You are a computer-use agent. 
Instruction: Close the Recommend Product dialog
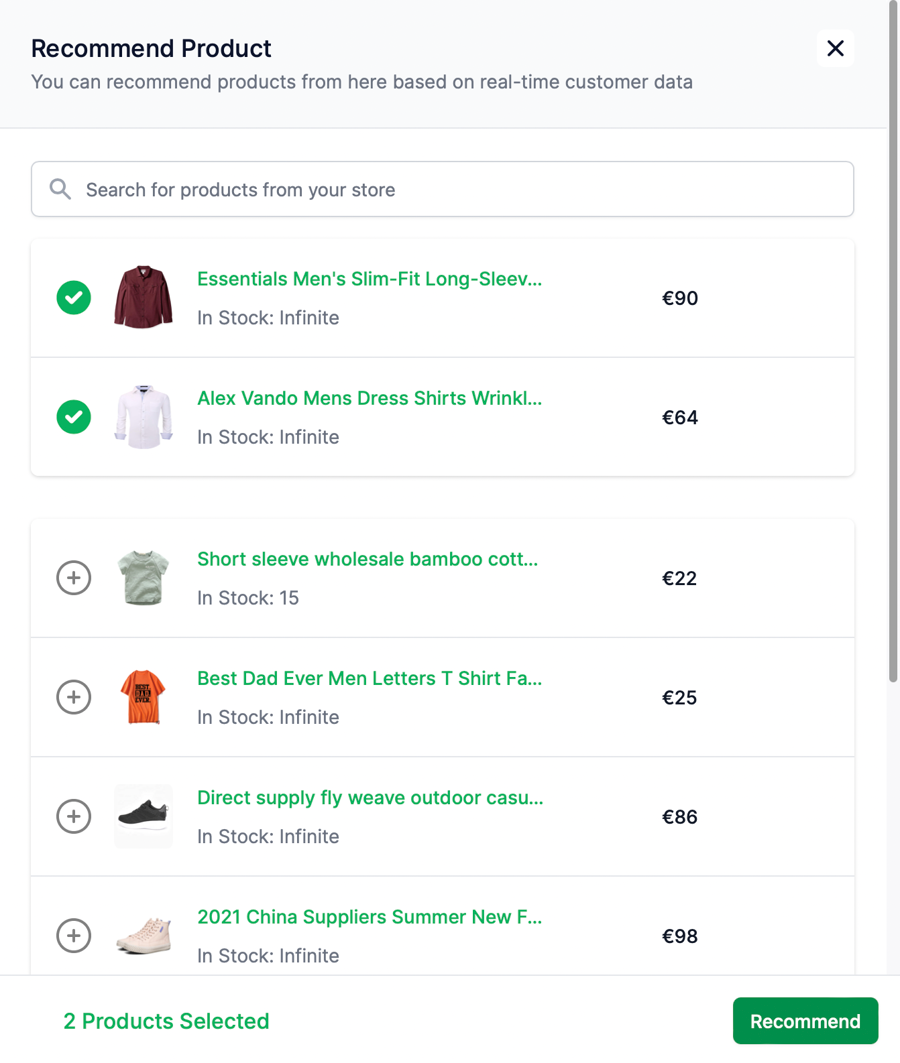click(x=835, y=48)
